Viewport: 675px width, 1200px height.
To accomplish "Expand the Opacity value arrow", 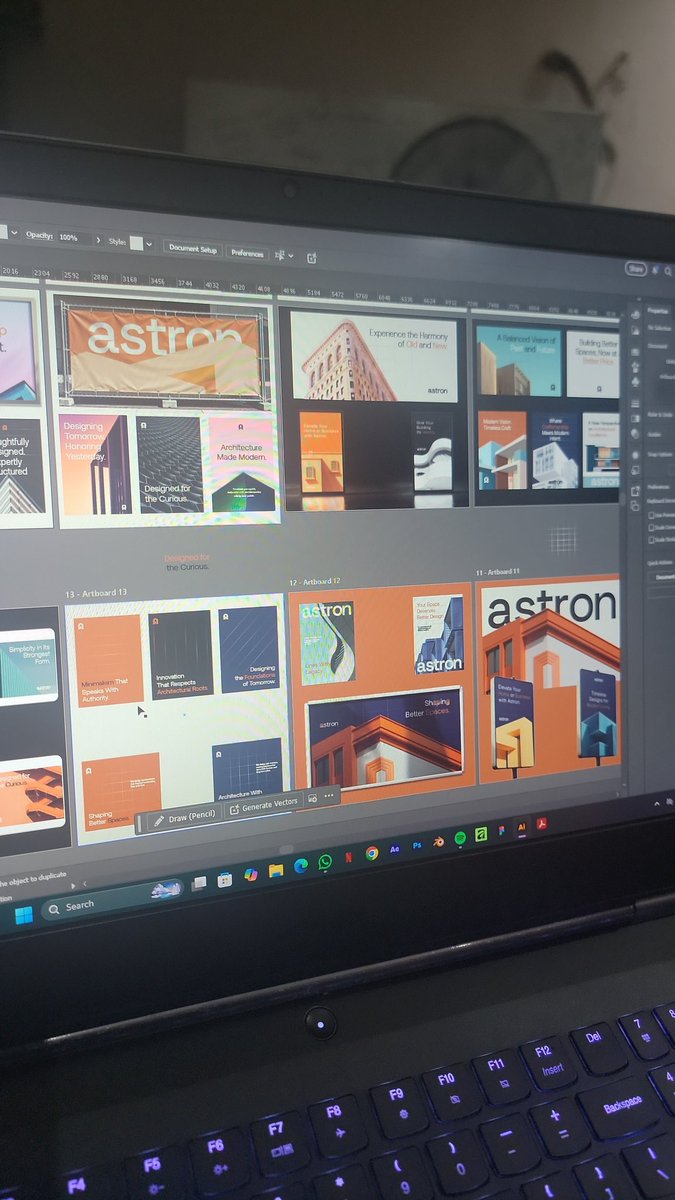I will 98,239.
